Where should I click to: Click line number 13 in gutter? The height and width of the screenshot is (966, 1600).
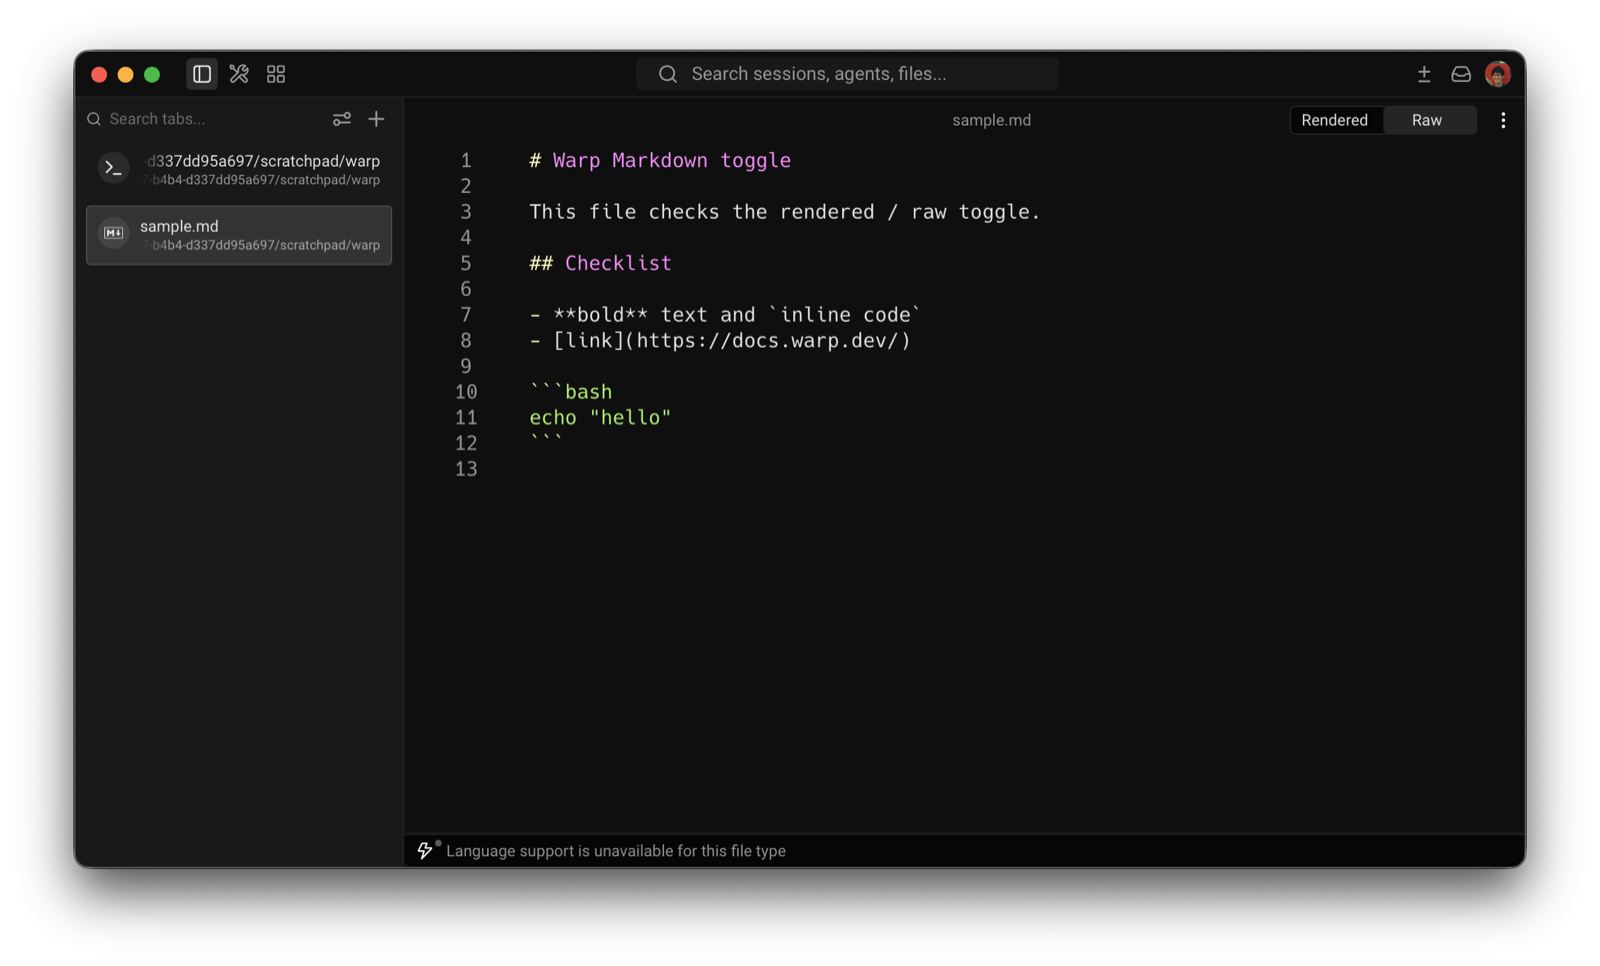466,469
